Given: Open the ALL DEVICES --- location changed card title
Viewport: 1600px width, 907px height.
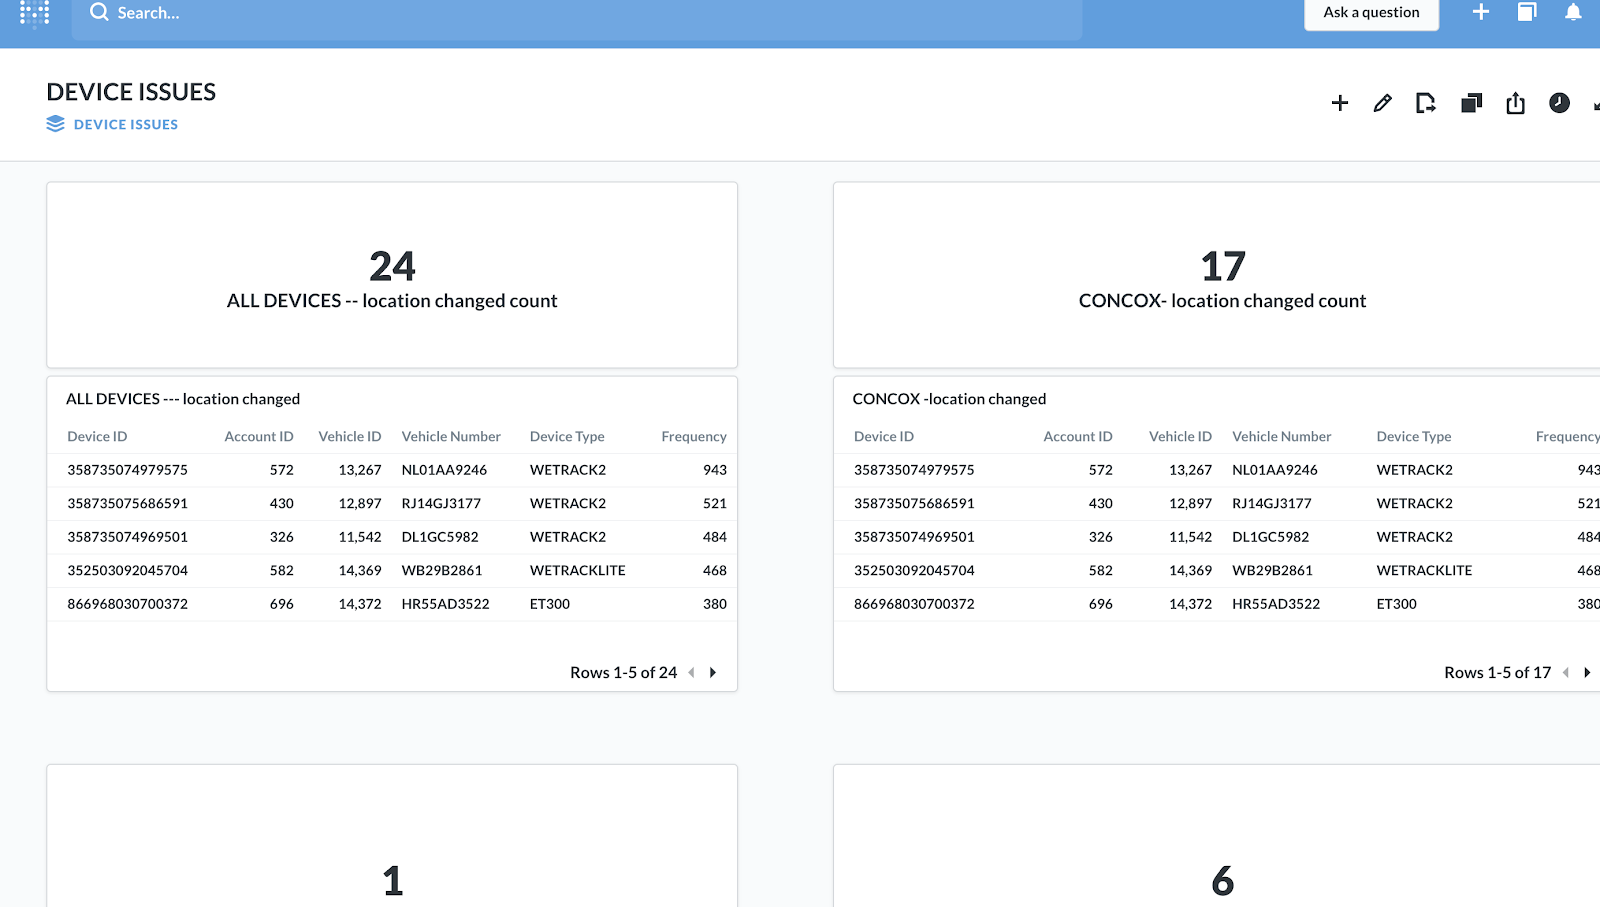Looking at the screenshot, I should pos(183,399).
